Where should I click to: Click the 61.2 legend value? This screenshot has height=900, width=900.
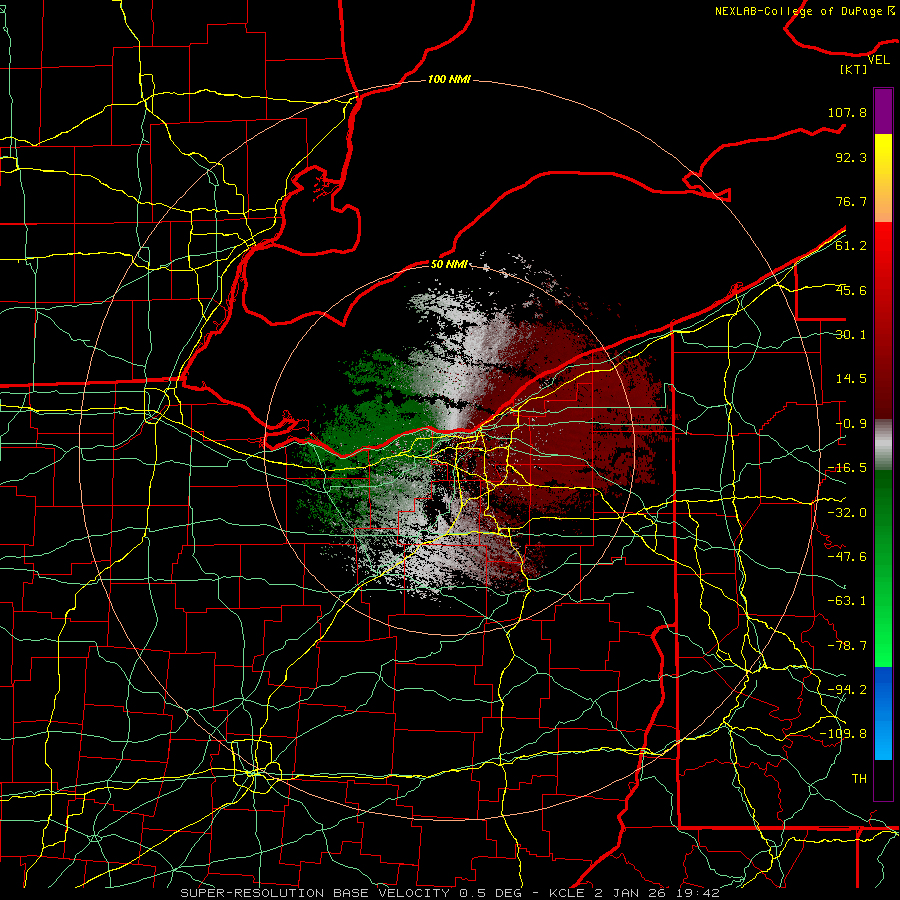click(851, 246)
